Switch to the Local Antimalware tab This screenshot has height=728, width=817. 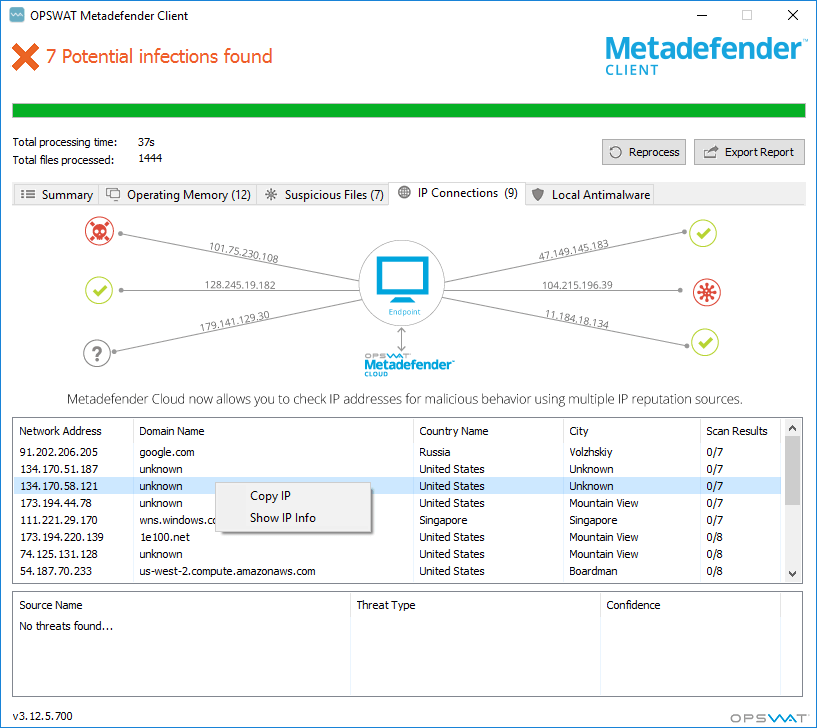[x=590, y=194]
